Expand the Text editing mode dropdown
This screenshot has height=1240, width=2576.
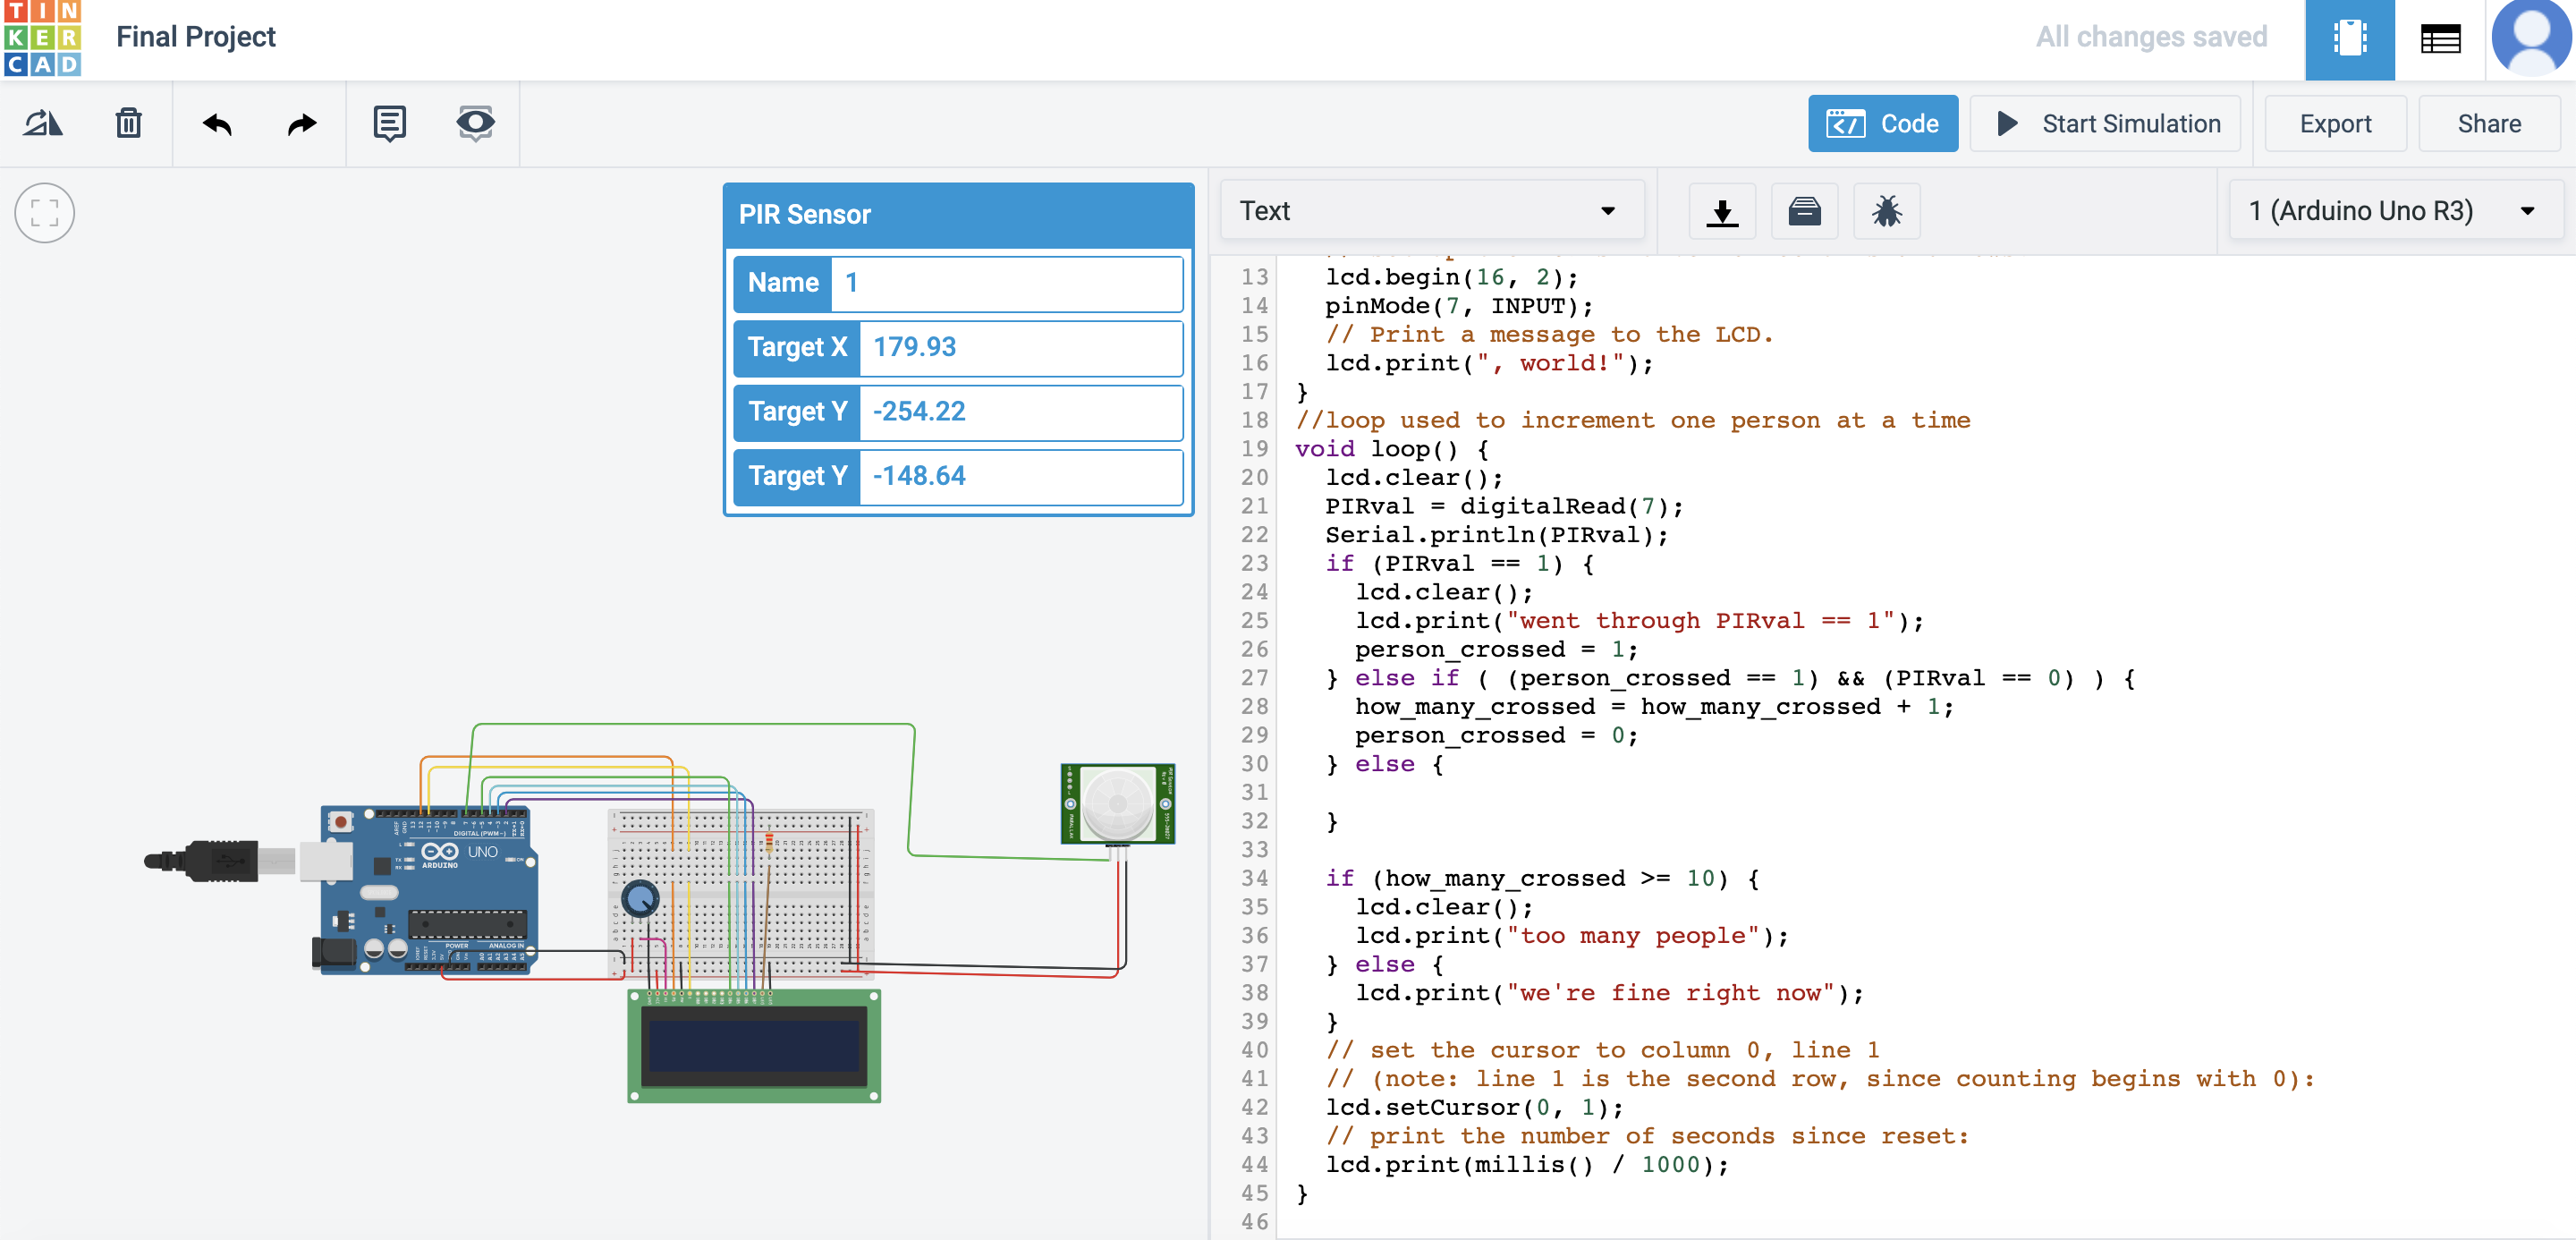point(1431,211)
